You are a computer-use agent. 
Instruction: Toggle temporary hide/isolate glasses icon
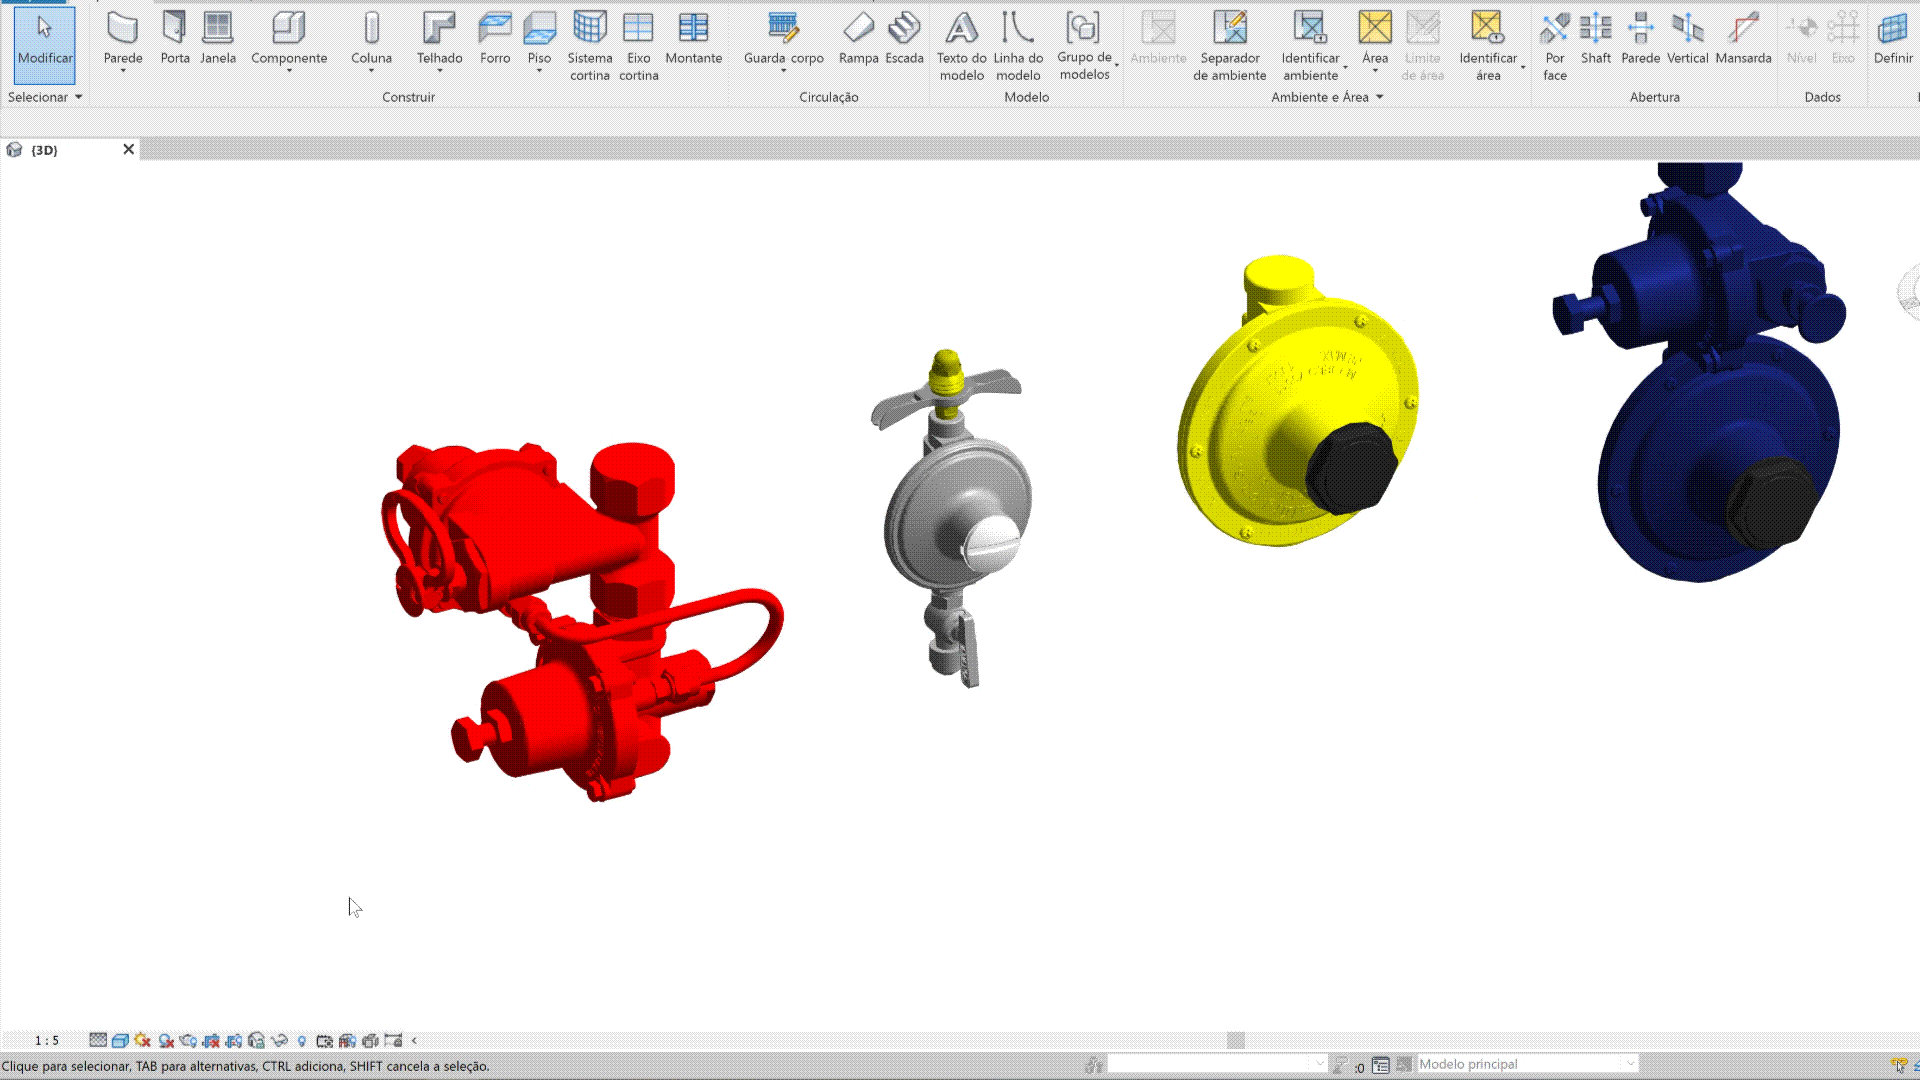279,1040
